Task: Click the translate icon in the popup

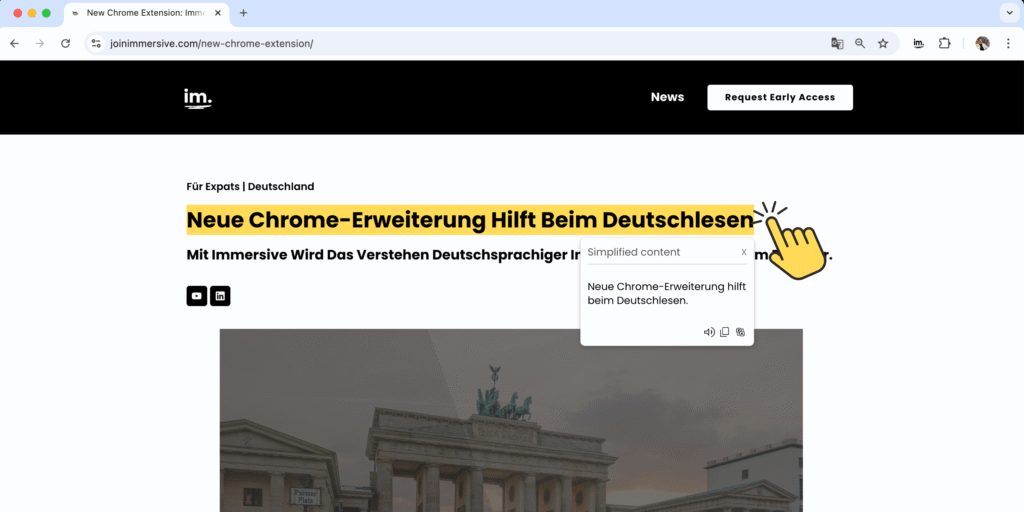Action: (741, 332)
